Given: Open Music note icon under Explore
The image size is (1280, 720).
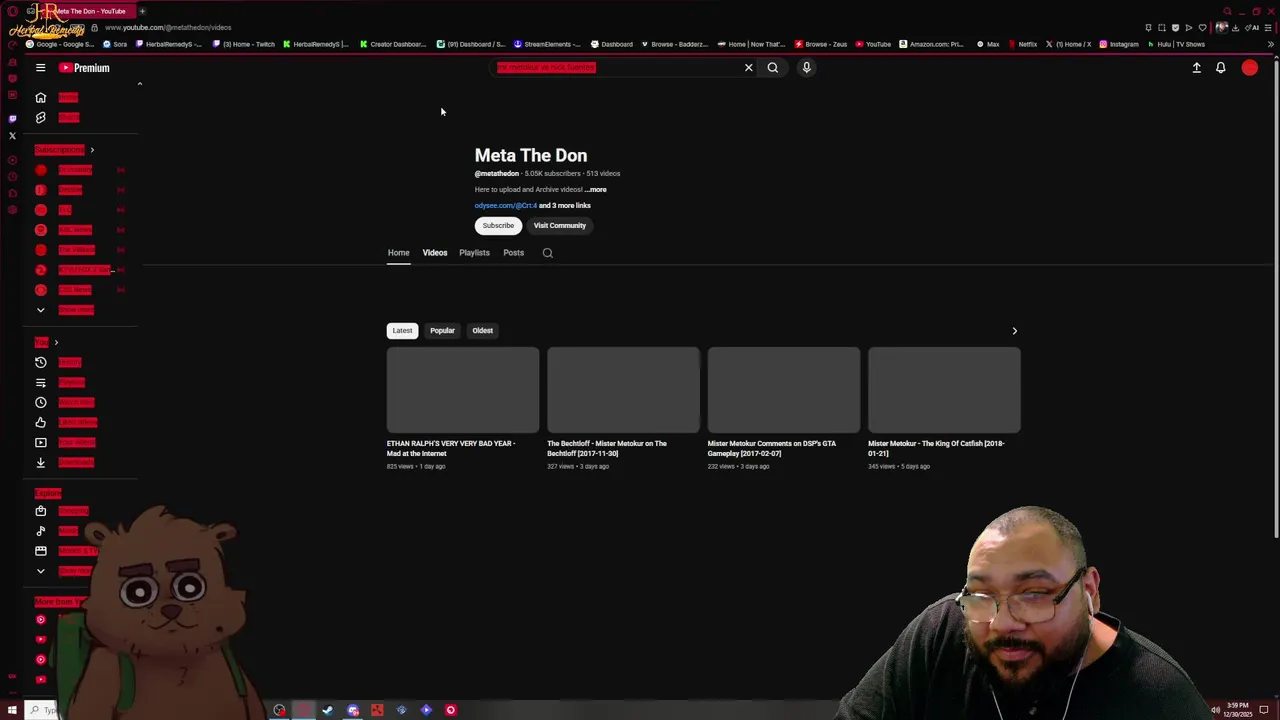Looking at the screenshot, I should [41, 531].
